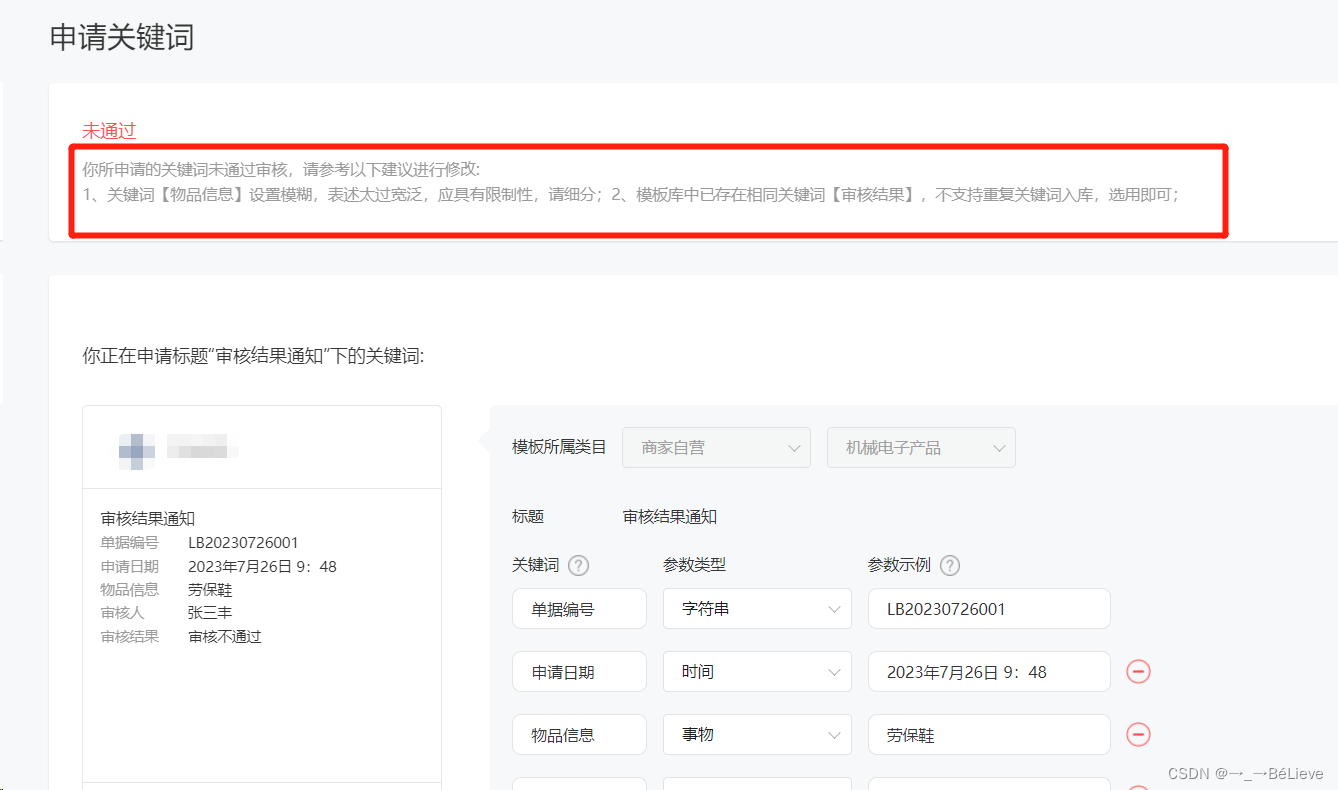Click the LB20230726001 example field
Image resolution: width=1338 pixels, height=790 pixels.
coord(989,608)
